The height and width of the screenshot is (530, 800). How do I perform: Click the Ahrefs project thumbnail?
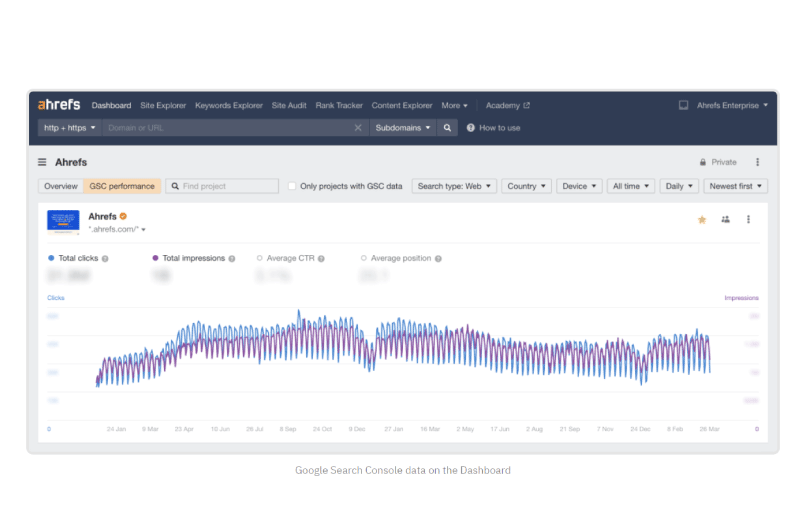click(63, 222)
